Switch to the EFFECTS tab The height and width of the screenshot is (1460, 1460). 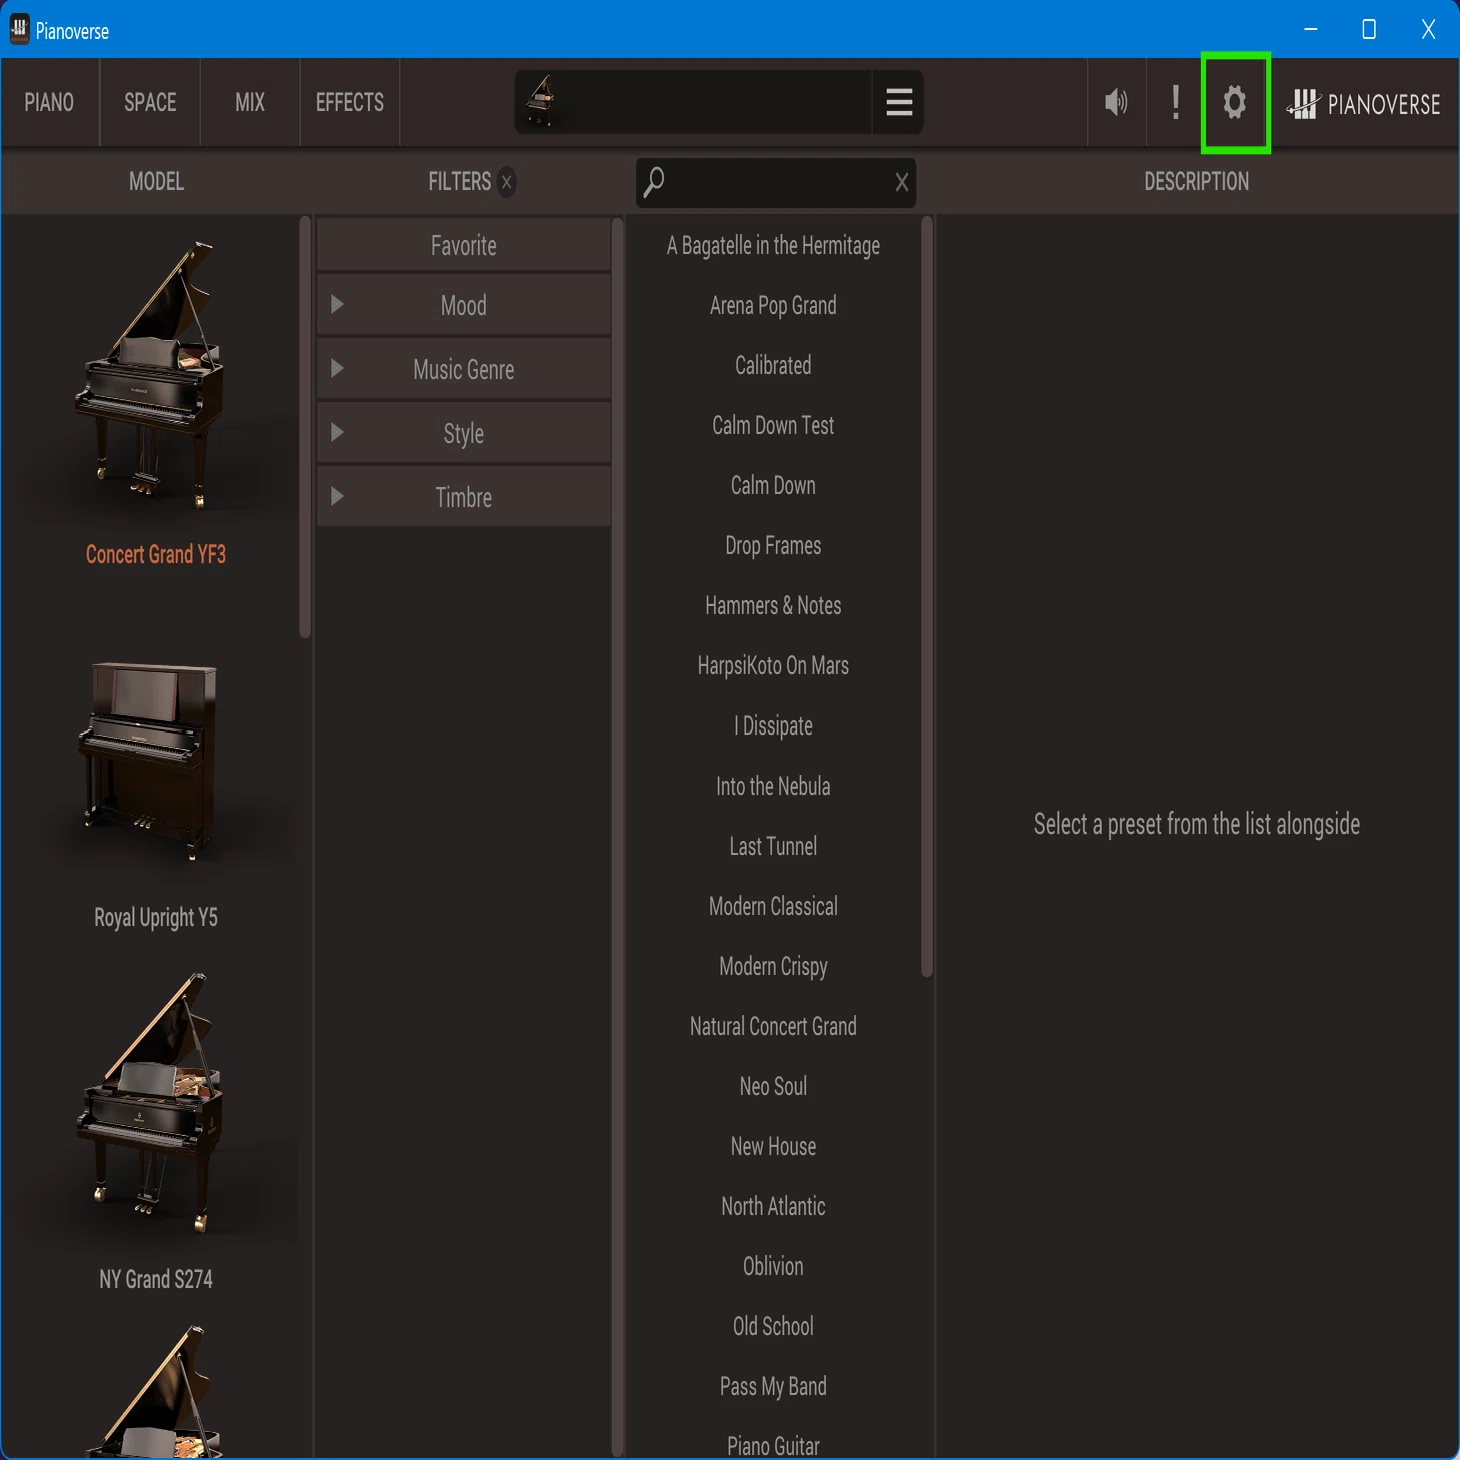coord(350,102)
